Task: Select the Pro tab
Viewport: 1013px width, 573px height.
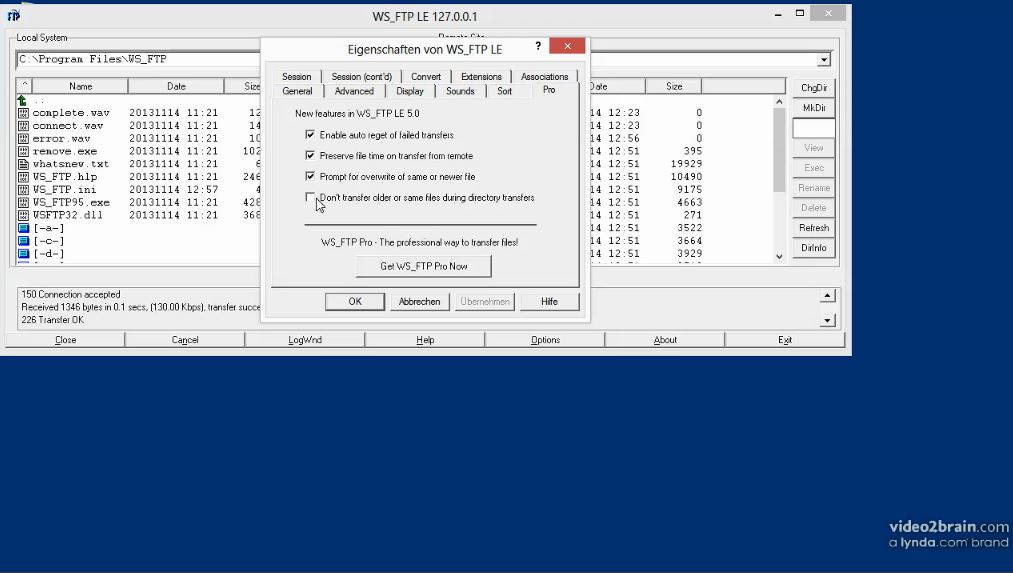Action: click(x=549, y=90)
